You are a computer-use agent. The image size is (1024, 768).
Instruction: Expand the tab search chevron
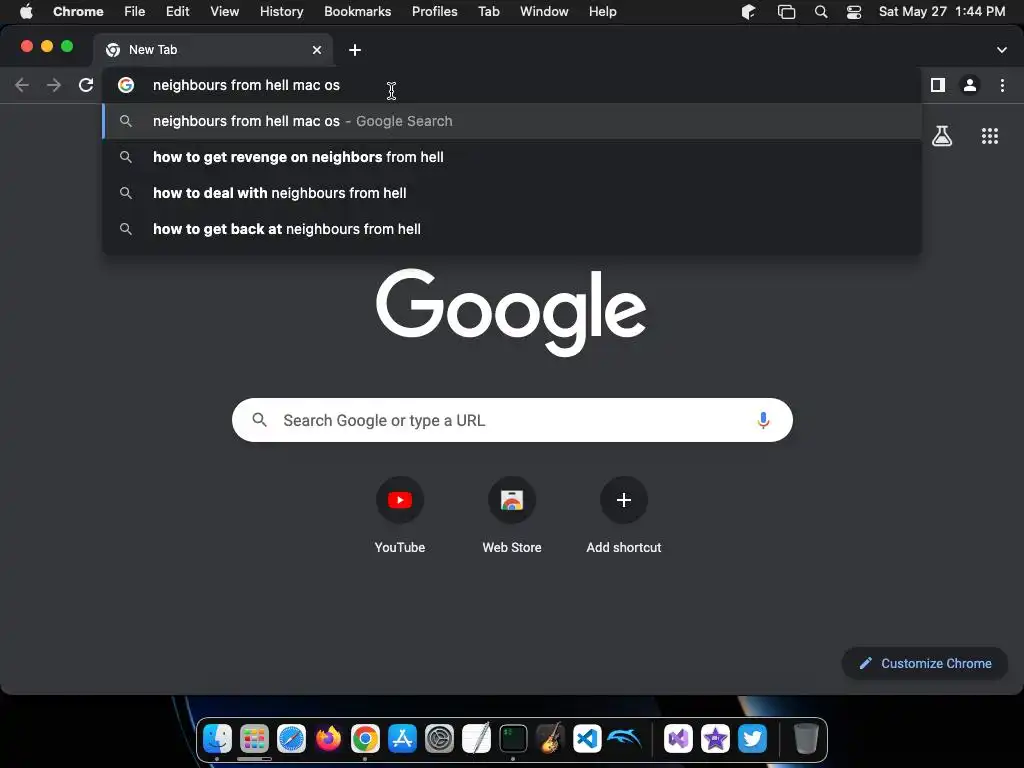point(1002,50)
